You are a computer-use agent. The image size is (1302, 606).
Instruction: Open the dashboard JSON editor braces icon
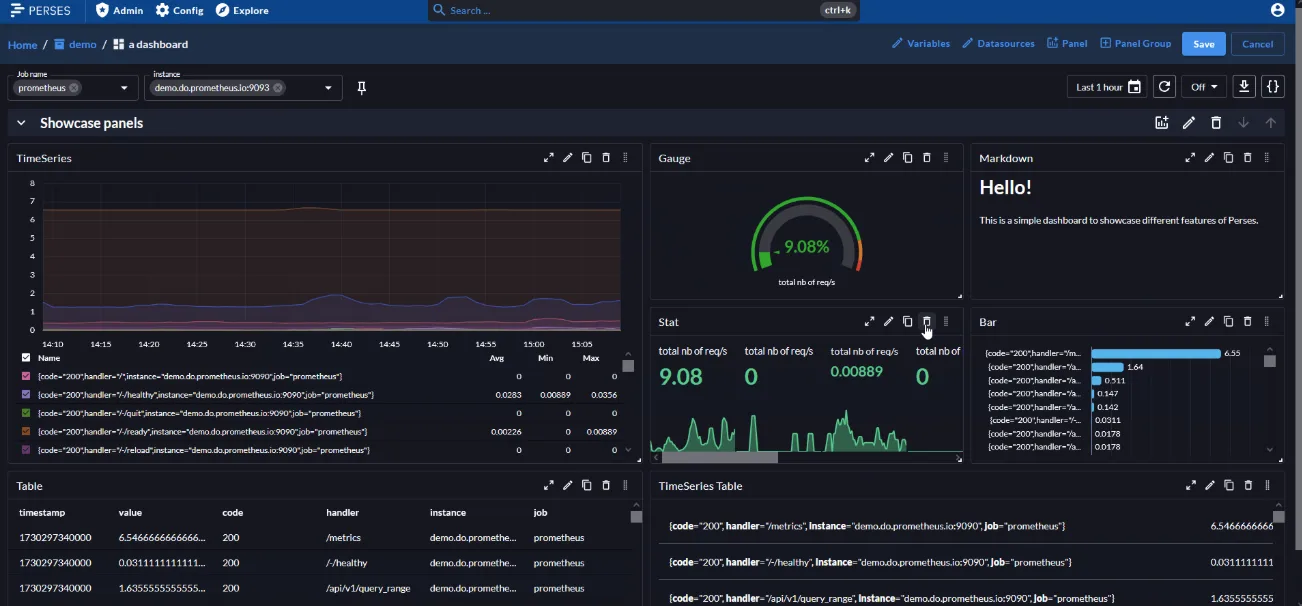coord(1273,87)
